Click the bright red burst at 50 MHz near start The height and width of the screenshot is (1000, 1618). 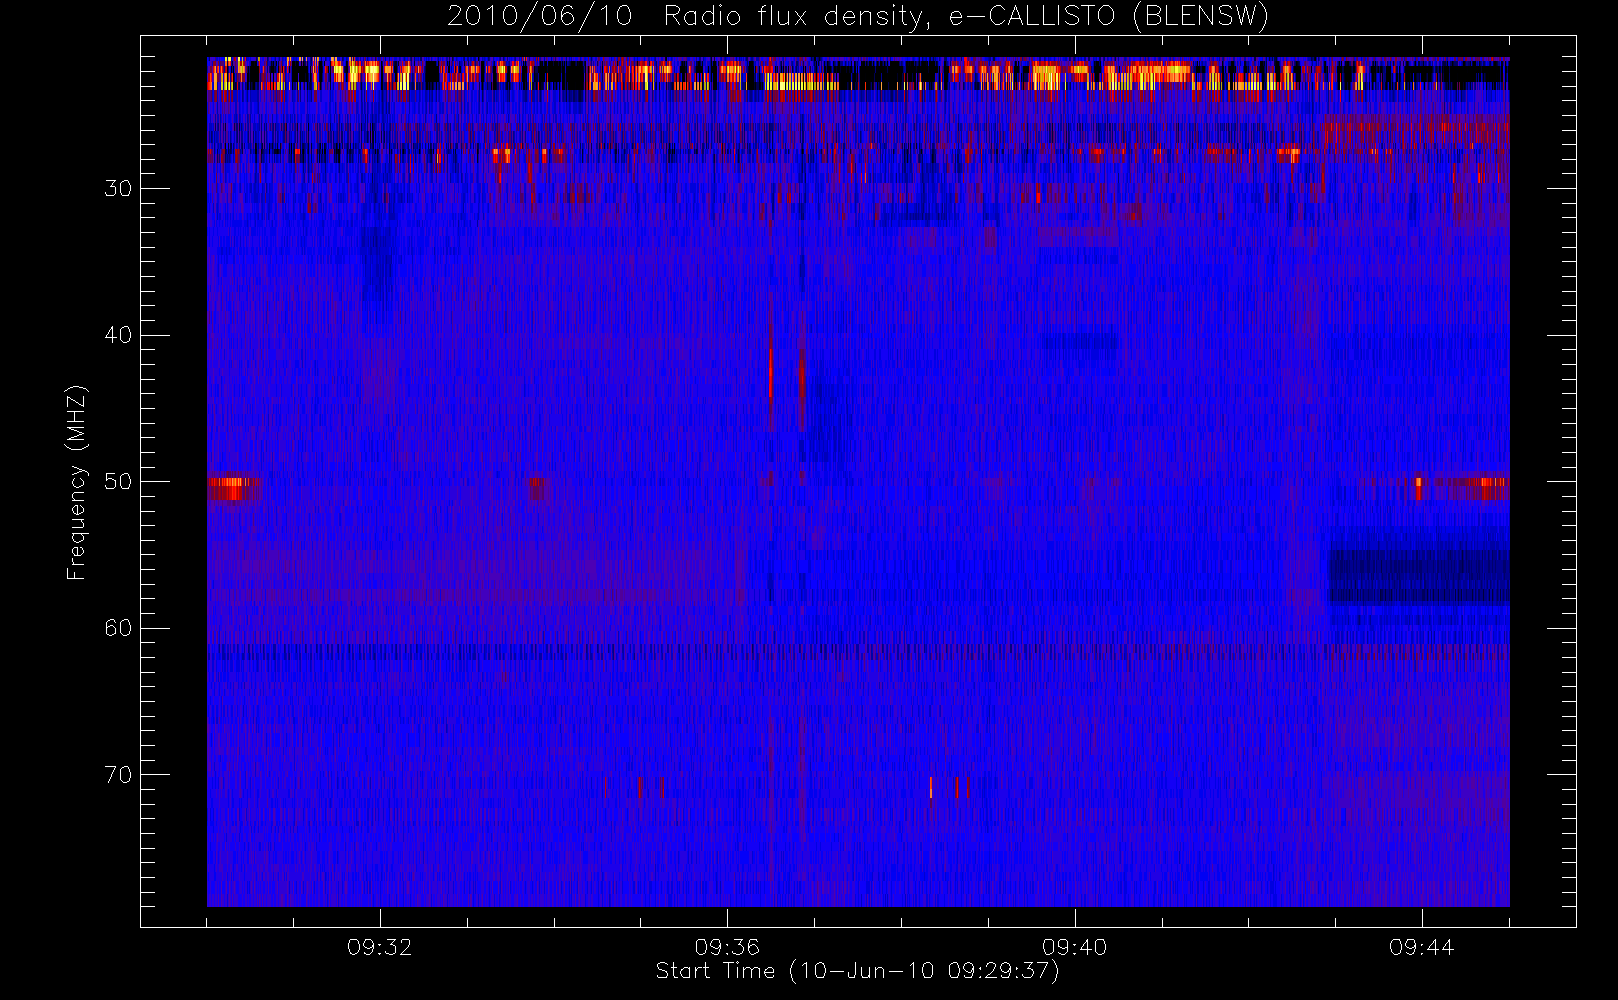(233, 488)
